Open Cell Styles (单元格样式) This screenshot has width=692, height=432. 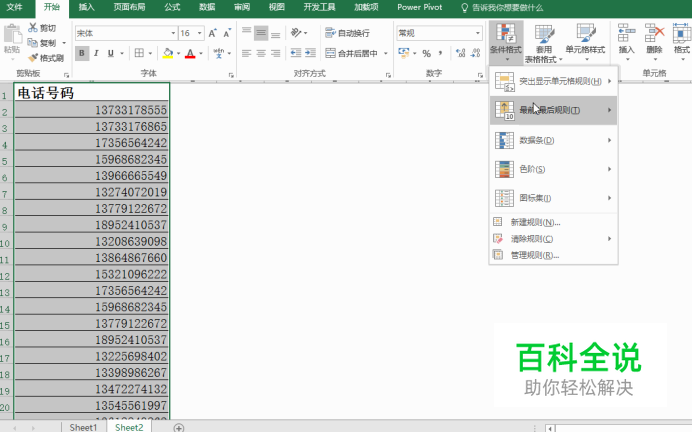585,42
